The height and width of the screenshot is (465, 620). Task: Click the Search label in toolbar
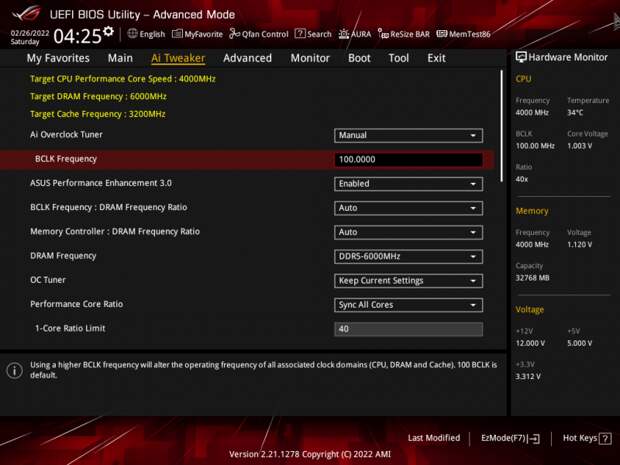pyautogui.click(x=319, y=34)
